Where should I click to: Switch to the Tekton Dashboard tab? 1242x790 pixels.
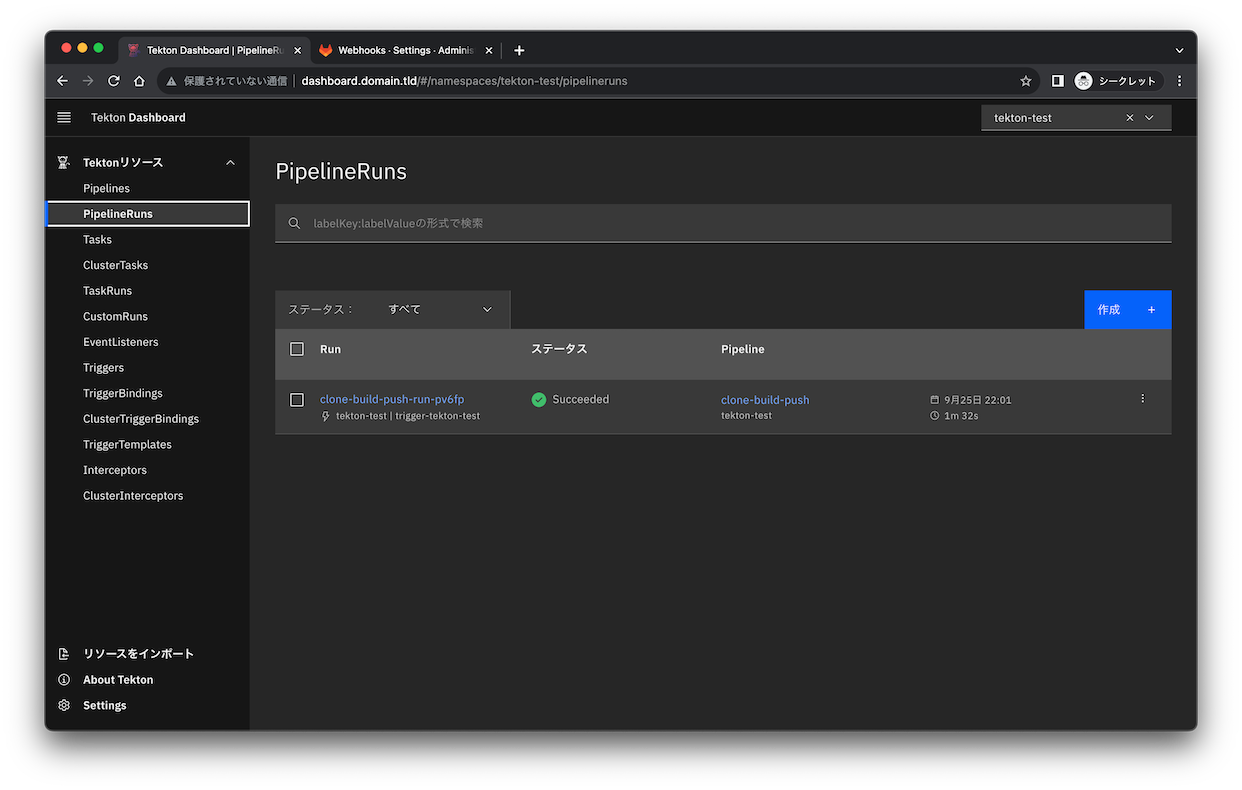tap(214, 50)
